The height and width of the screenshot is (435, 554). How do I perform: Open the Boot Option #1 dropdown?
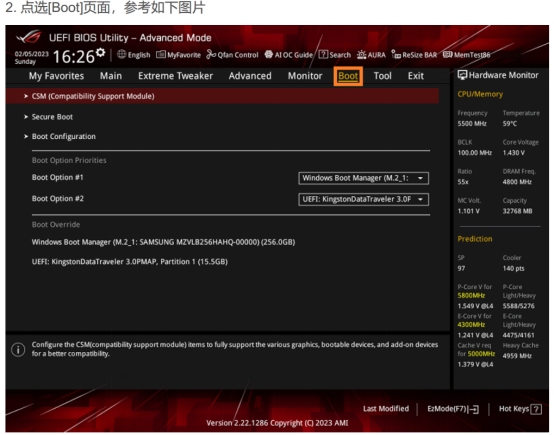(x=363, y=178)
